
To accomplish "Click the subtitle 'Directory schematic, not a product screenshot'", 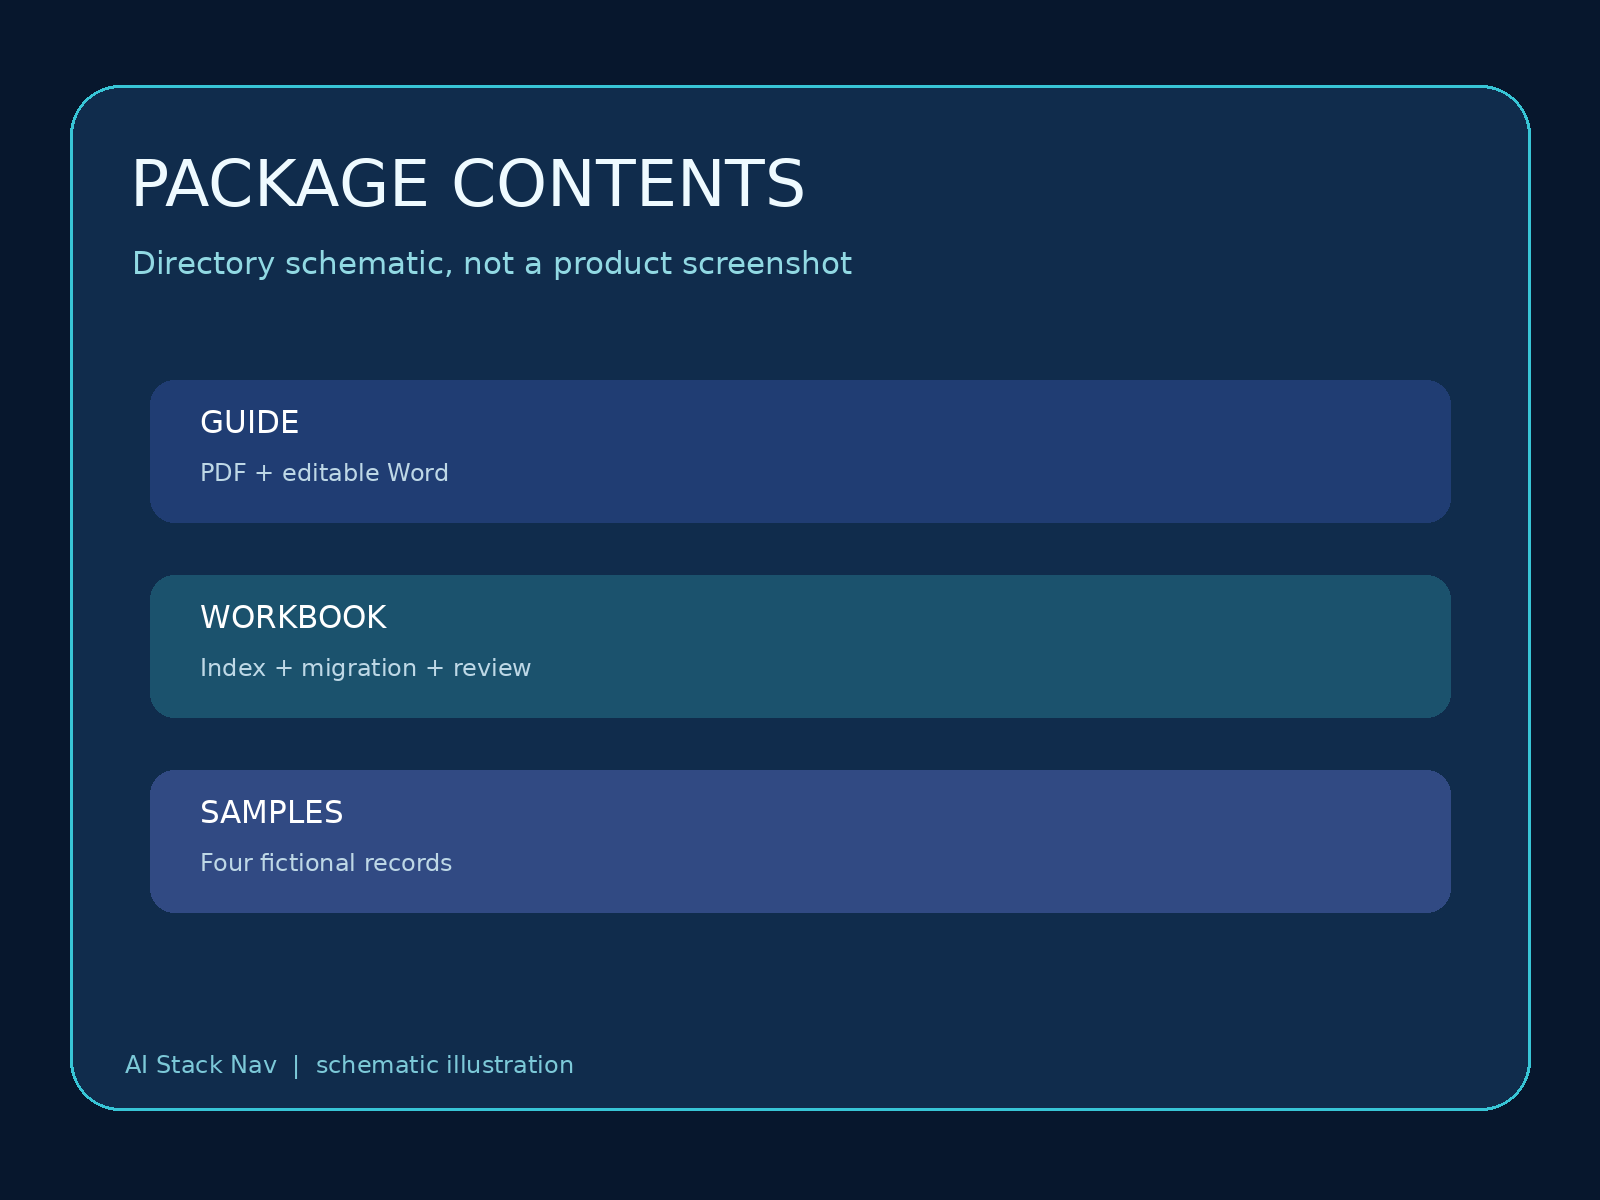I will click(x=492, y=264).
